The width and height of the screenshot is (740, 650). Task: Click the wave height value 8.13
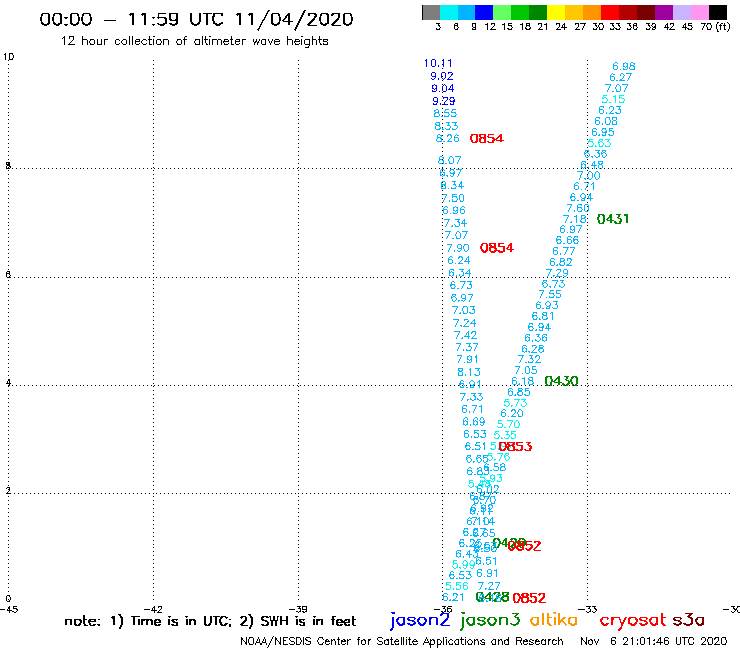point(469,372)
